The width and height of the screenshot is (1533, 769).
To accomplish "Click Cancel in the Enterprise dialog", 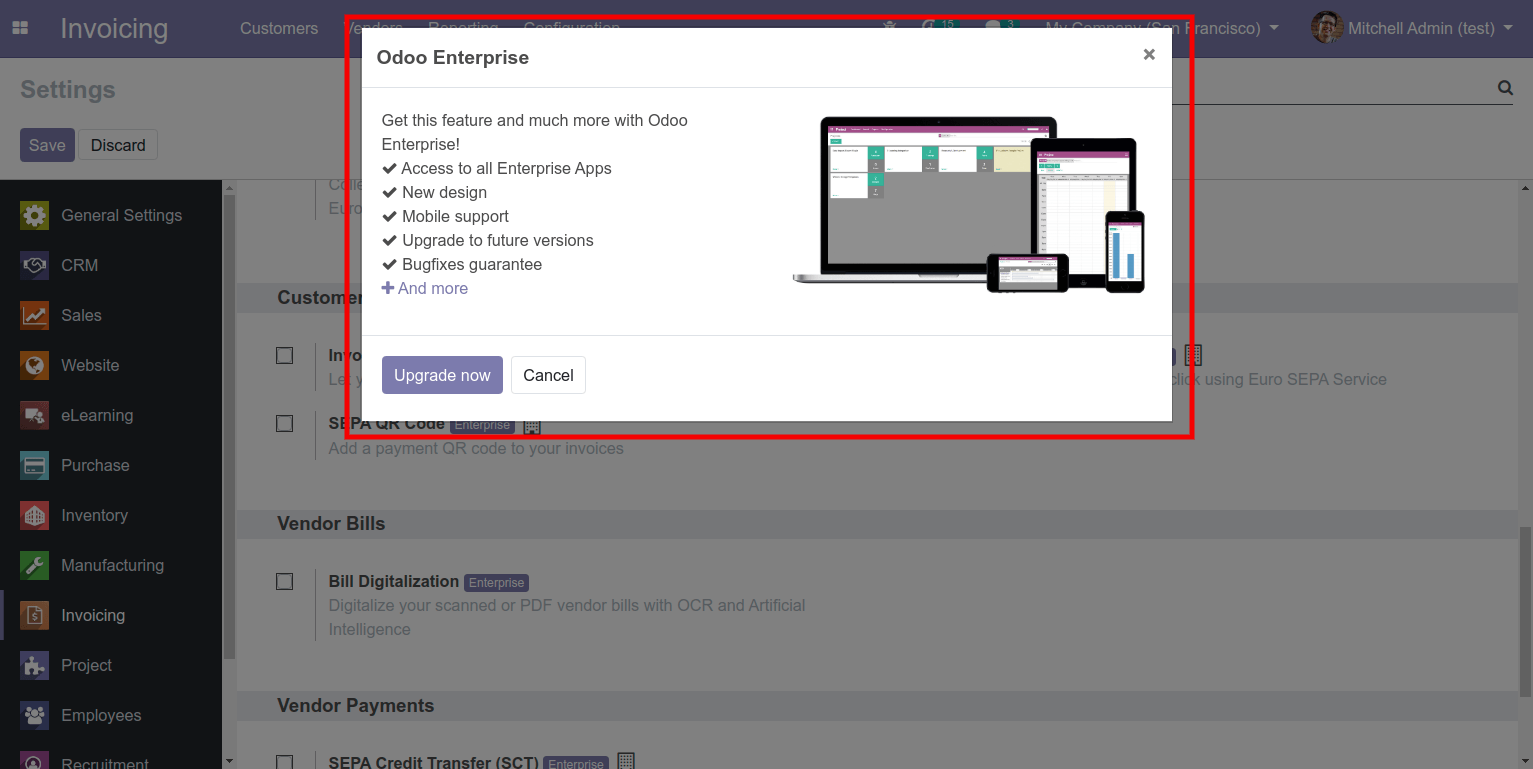I will (x=548, y=375).
